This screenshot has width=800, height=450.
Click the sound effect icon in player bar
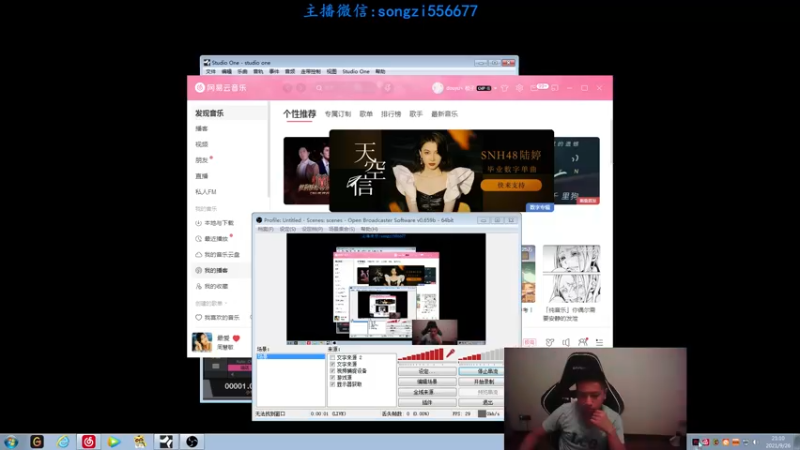point(549,342)
